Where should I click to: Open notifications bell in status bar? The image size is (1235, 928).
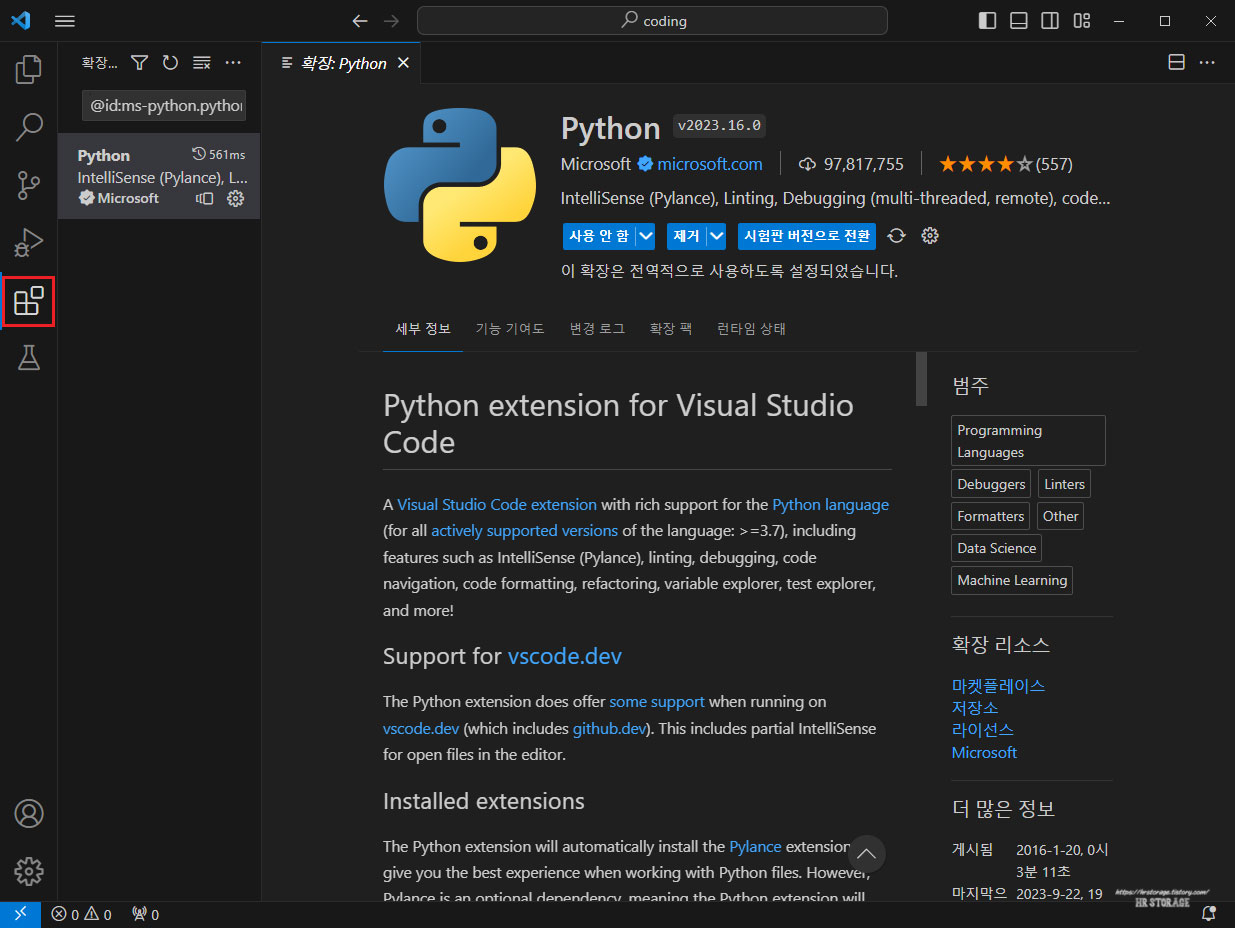tap(1209, 914)
